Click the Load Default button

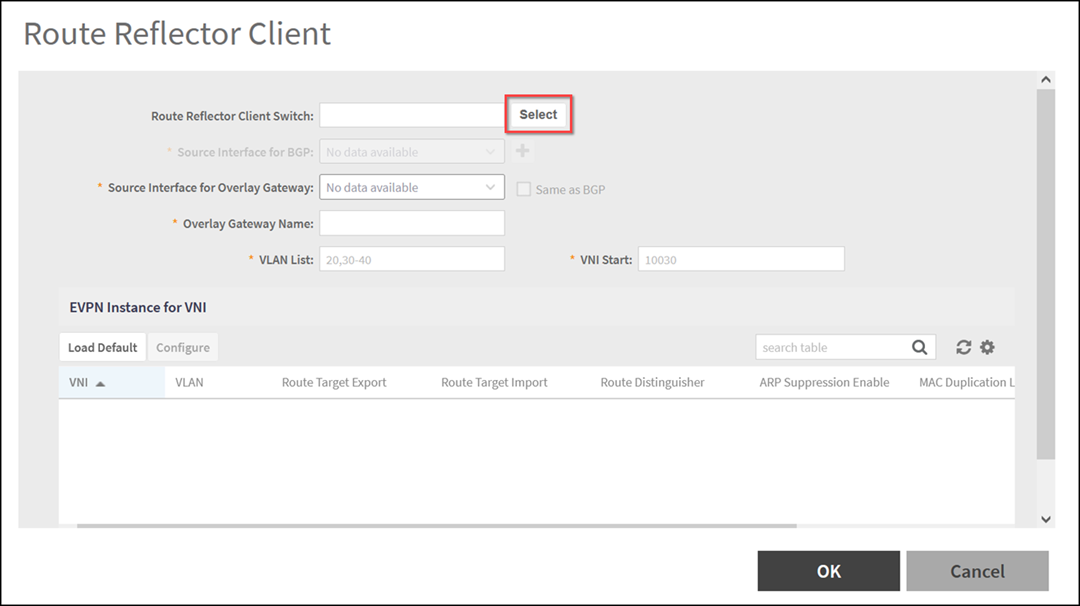click(x=103, y=347)
